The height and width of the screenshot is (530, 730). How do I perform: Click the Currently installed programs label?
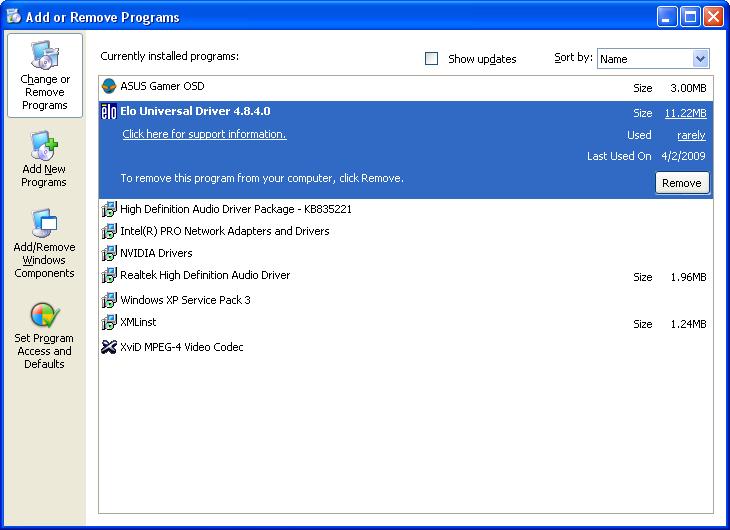[169, 56]
